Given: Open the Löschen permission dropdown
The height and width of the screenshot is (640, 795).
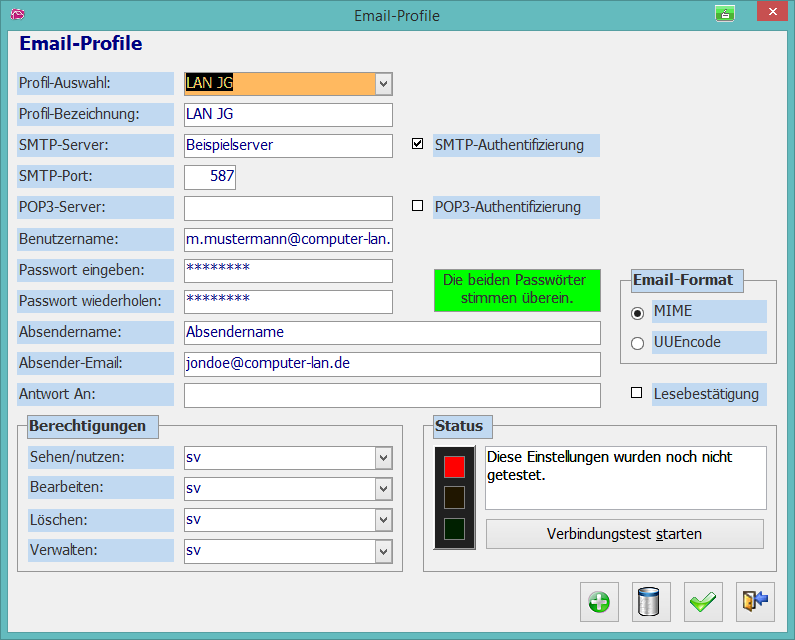Looking at the screenshot, I should [x=383, y=520].
